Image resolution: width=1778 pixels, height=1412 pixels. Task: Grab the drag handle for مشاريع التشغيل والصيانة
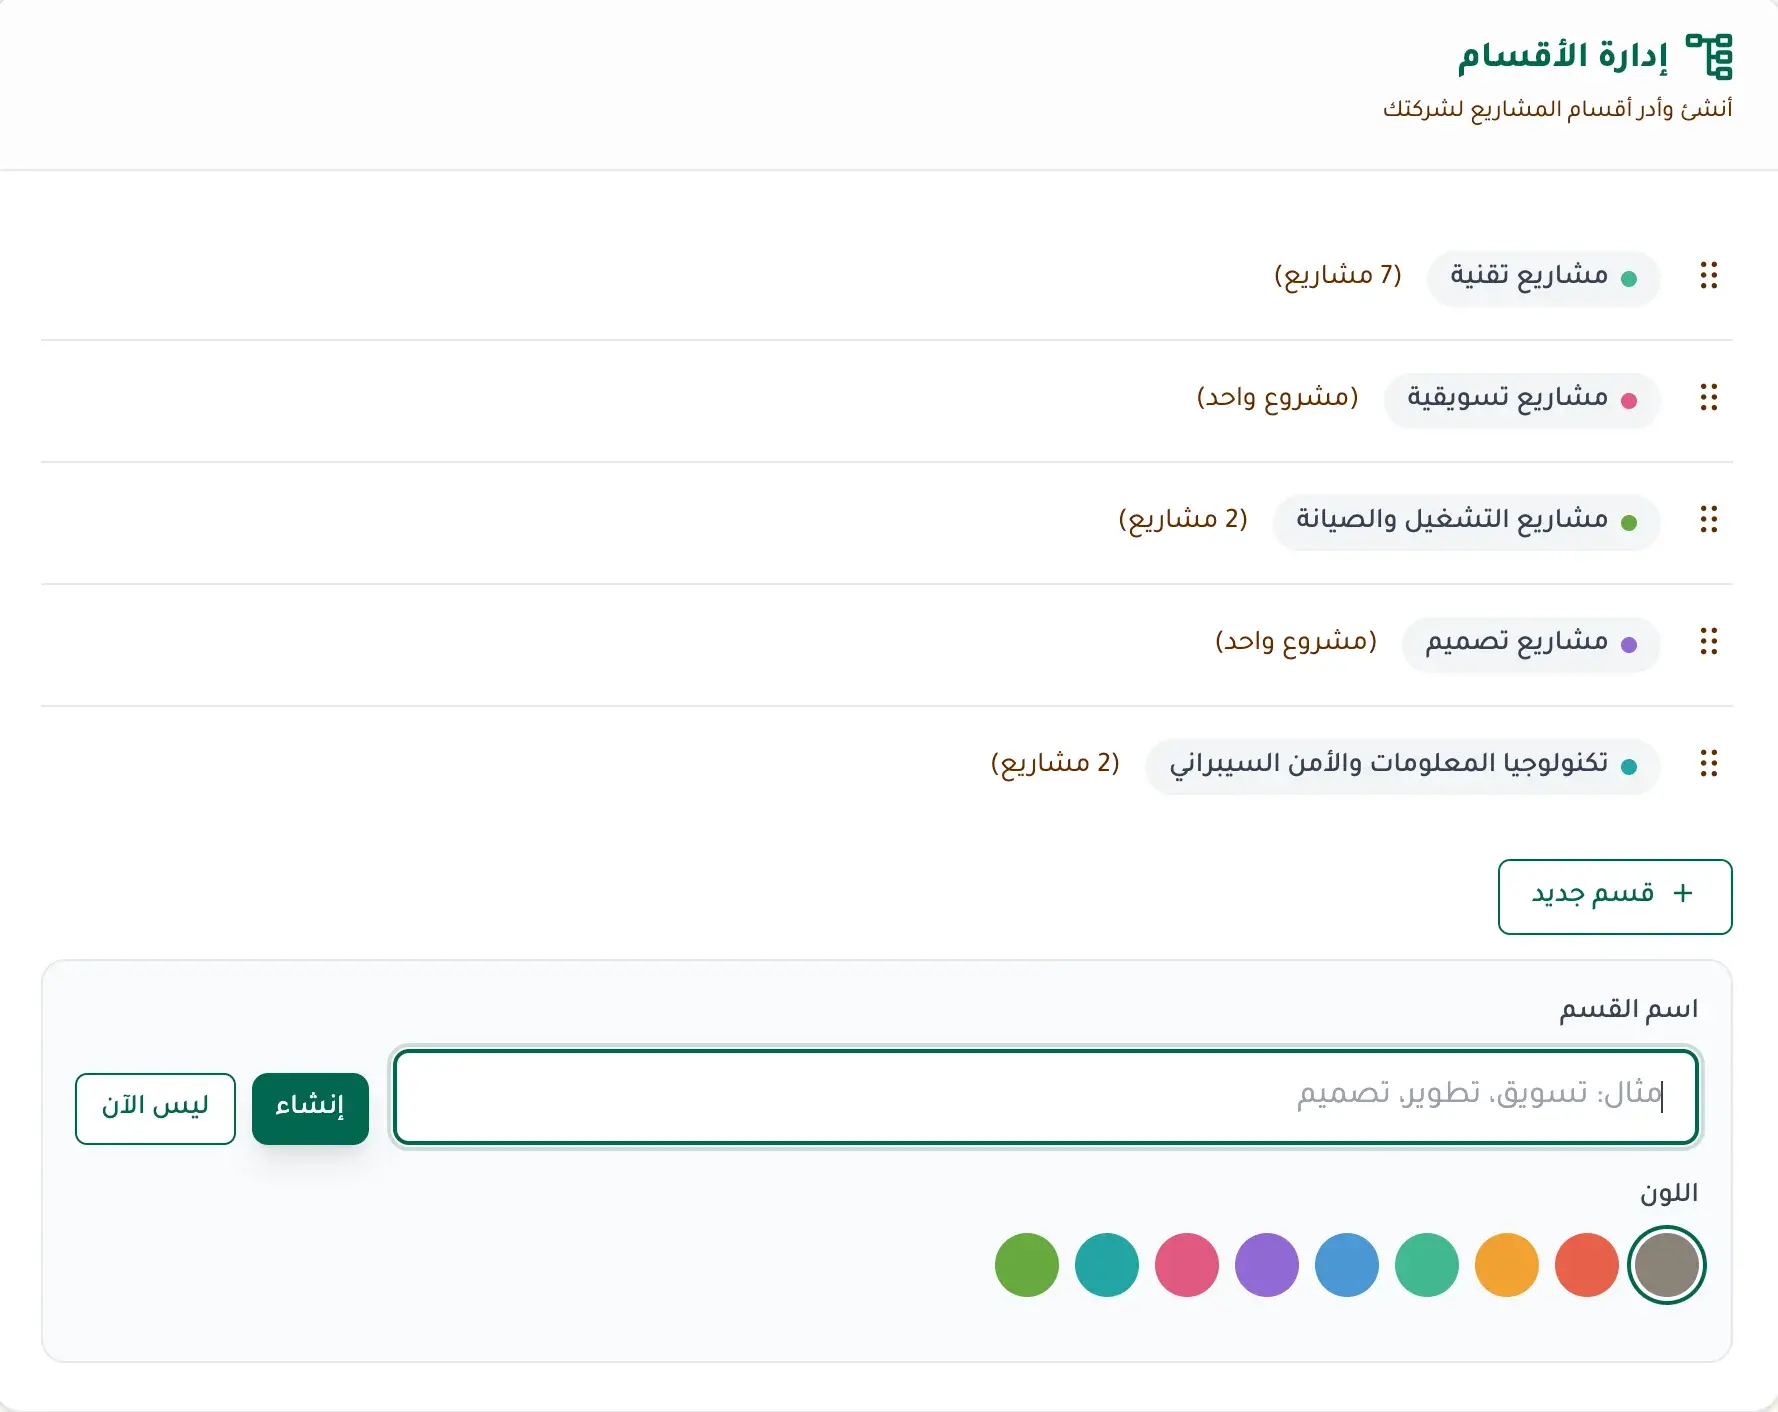click(1709, 520)
